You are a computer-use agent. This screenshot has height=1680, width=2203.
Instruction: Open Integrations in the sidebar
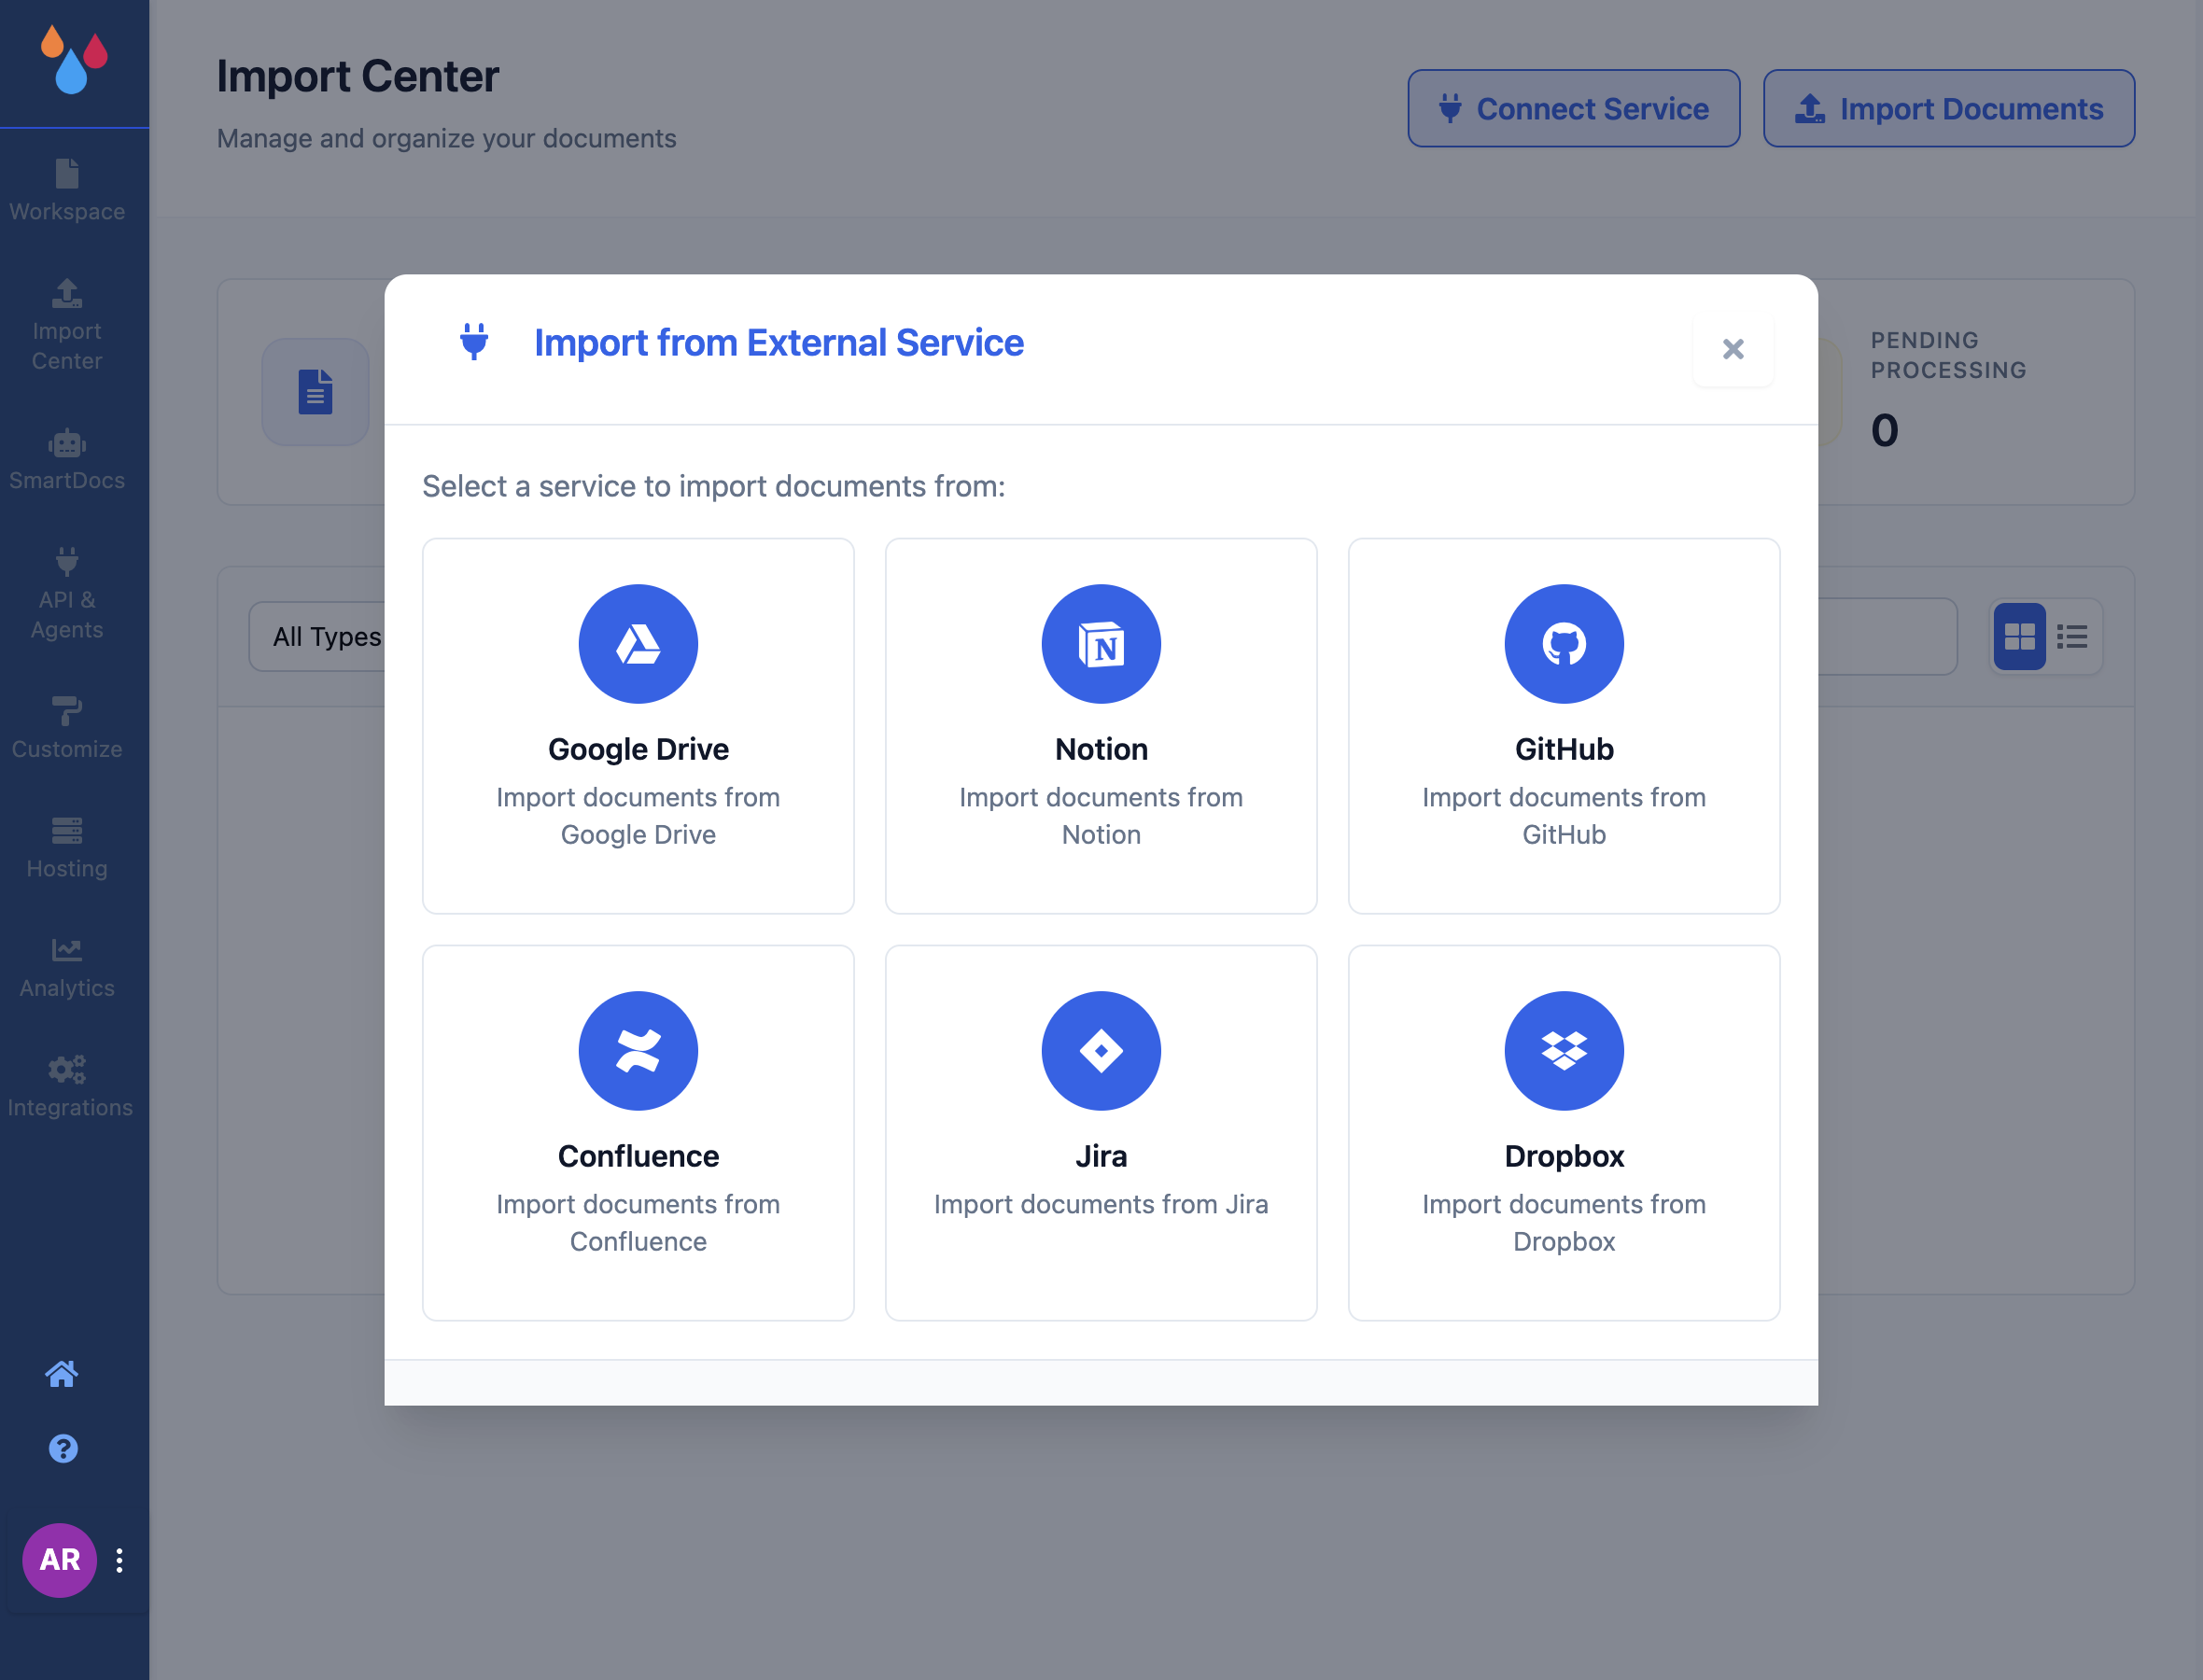[x=69, y=1086]
